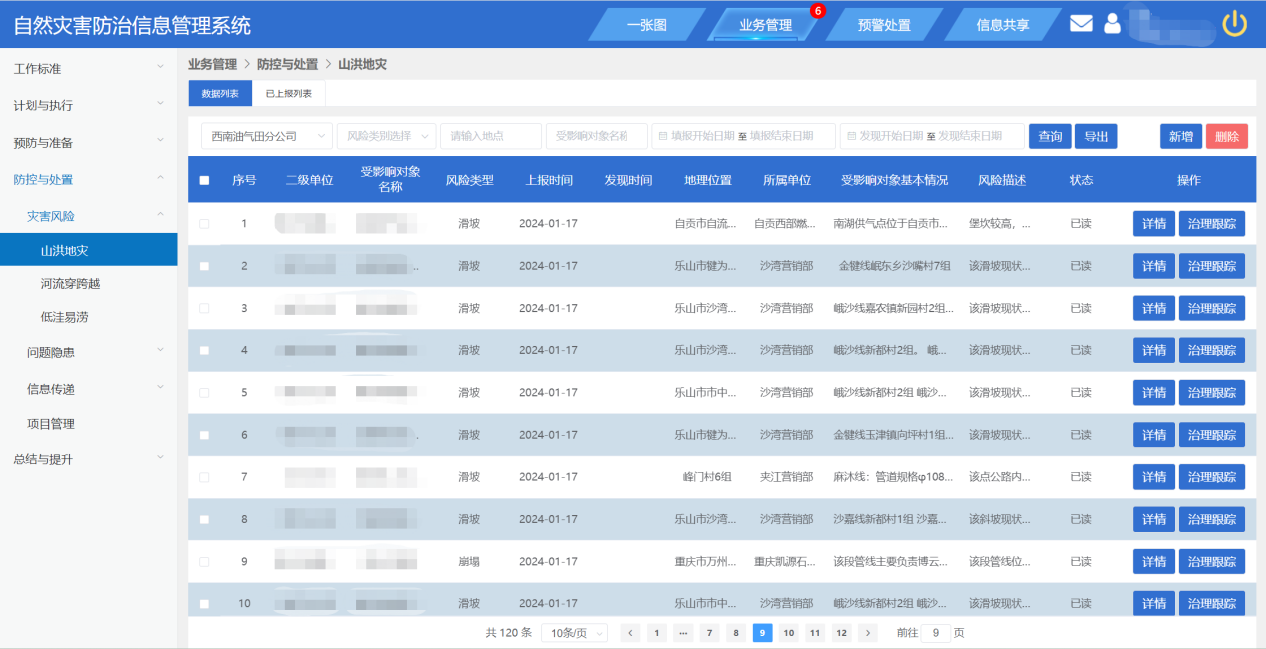Check the checkbox for row 6
Viewport: 1266px width, 649px height.
tap(204, 435)
